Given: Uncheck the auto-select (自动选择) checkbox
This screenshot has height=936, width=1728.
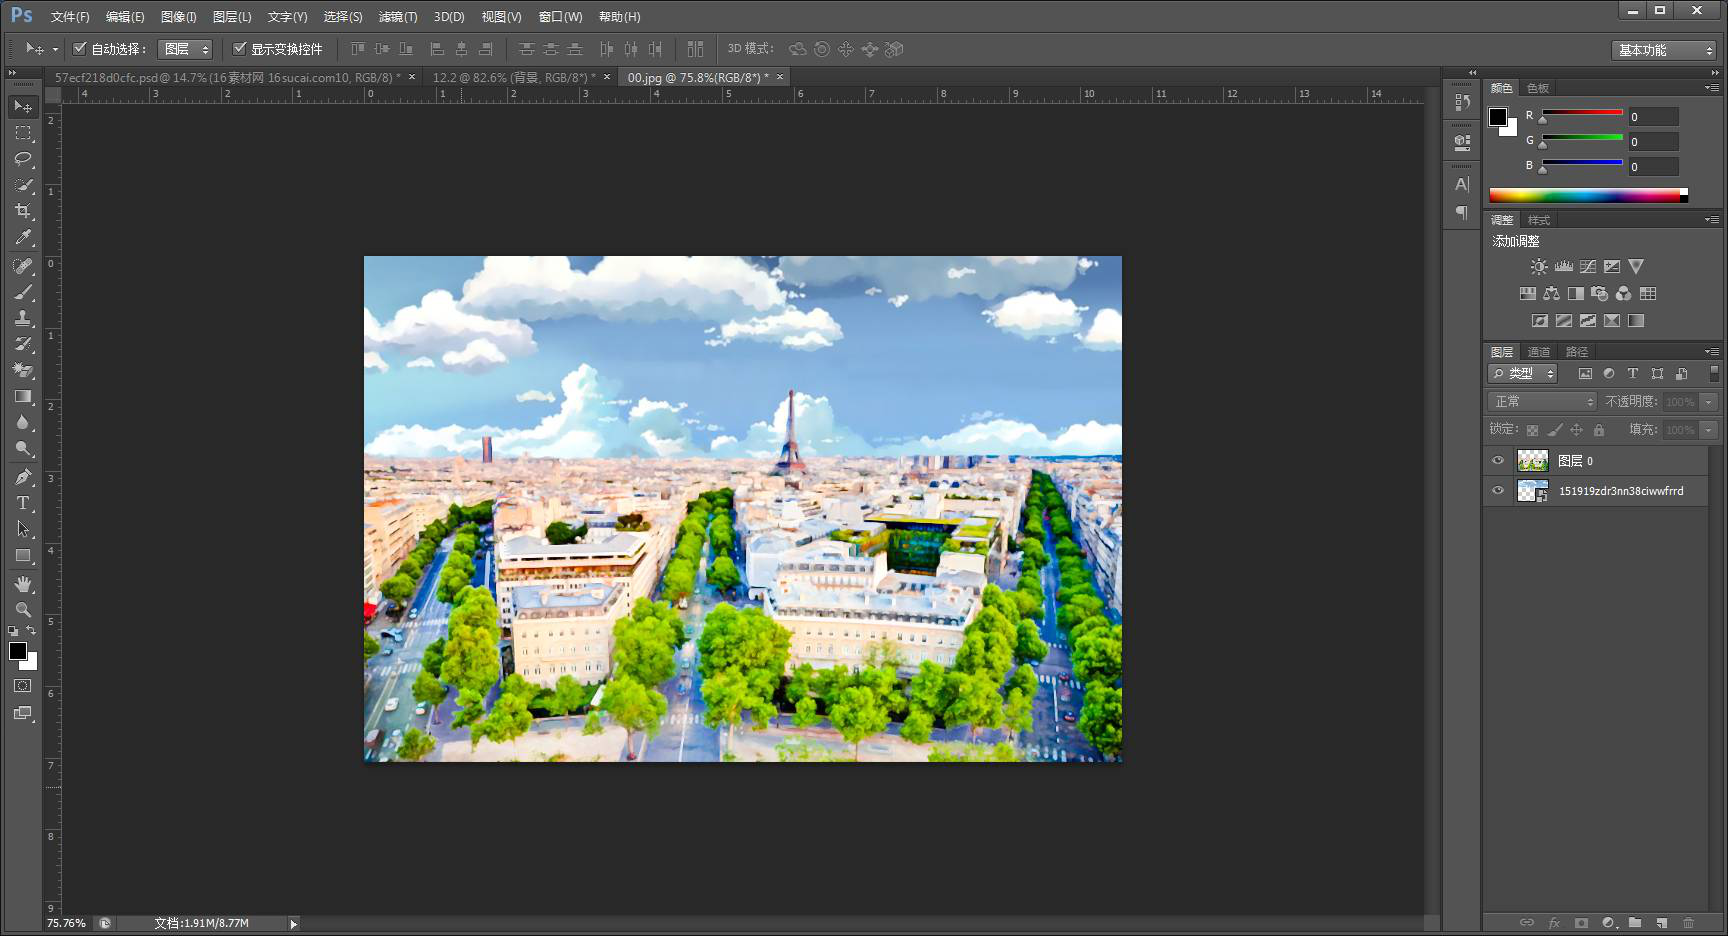Looking at the screenshot, I should click(x=80, y=48).
